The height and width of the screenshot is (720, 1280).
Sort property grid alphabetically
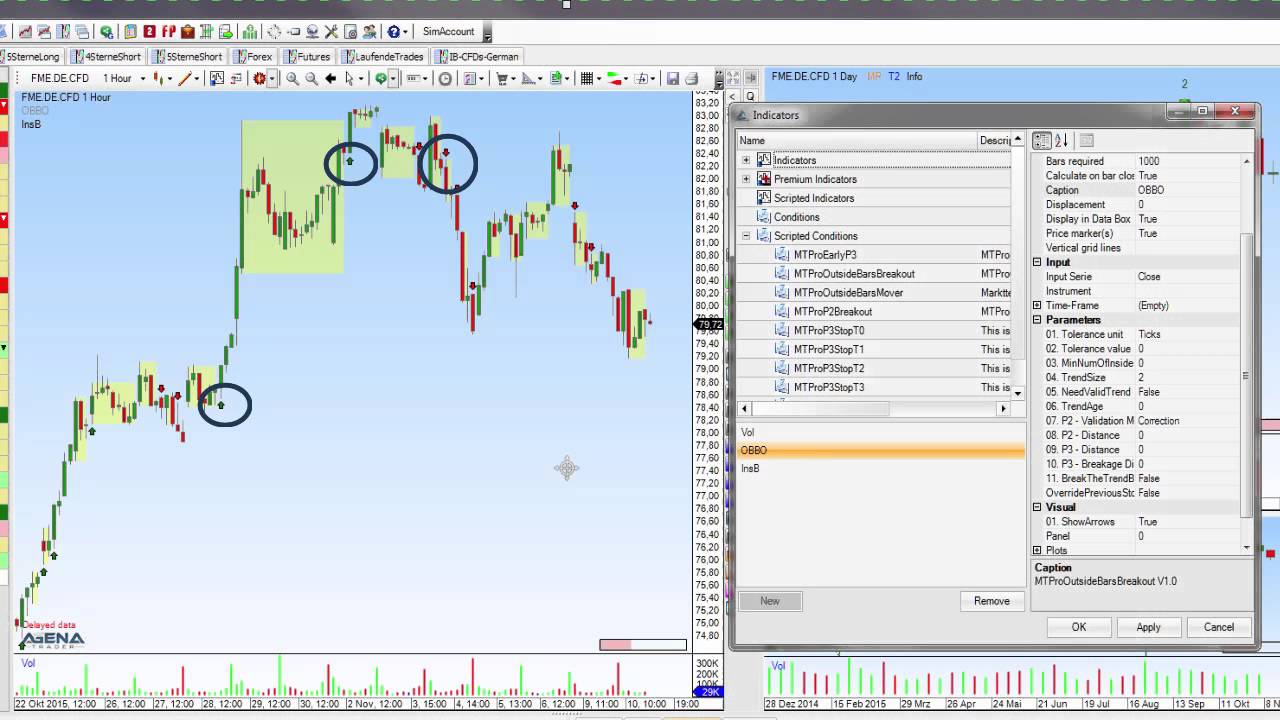(1061, 141)
